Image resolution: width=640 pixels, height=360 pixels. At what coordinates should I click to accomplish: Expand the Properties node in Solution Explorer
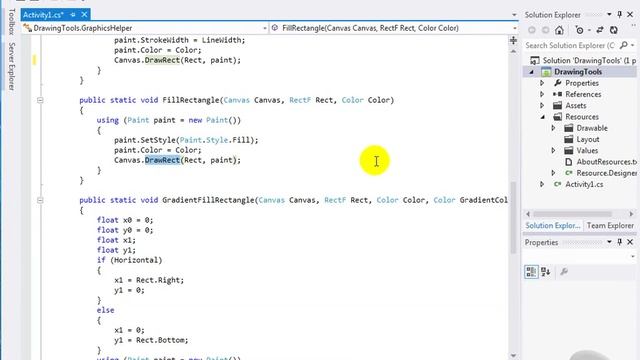click(x=542, y=83)
